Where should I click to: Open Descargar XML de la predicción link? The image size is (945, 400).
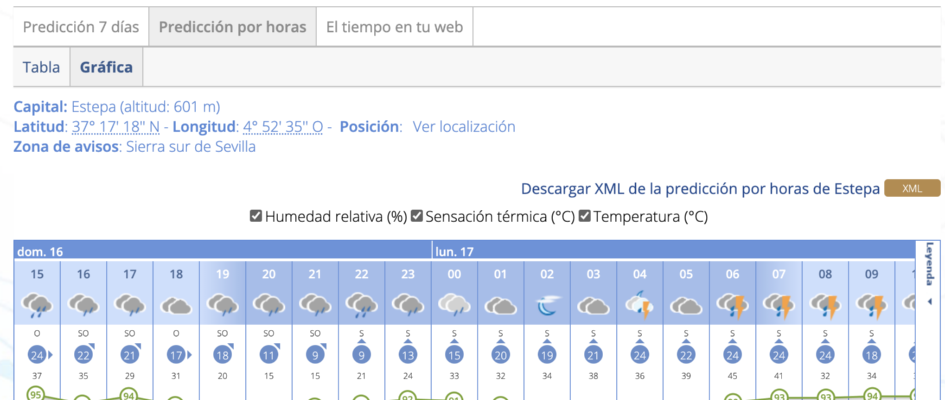point(700,189)
